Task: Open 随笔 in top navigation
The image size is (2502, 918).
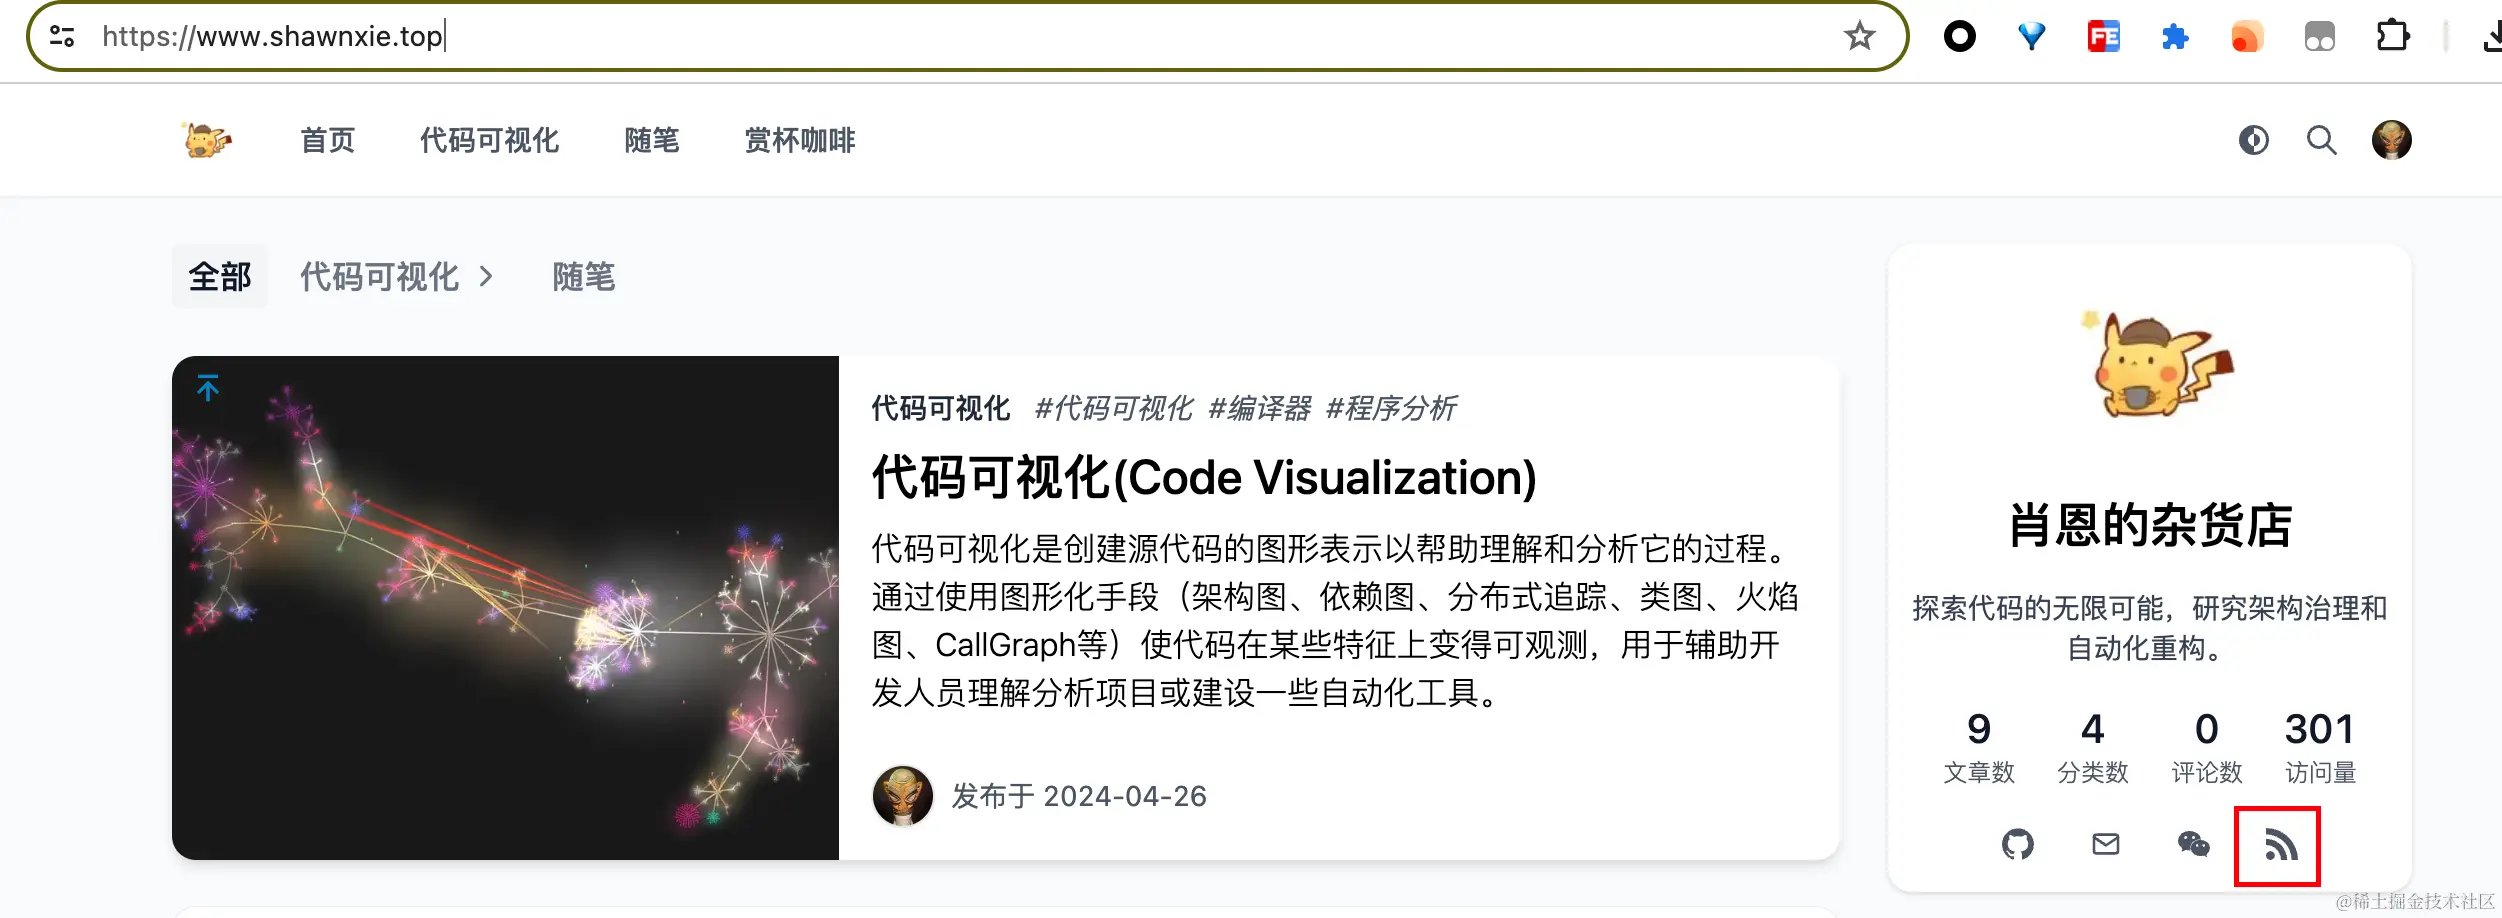Action: pyautogui.click(x=652, y=140)
